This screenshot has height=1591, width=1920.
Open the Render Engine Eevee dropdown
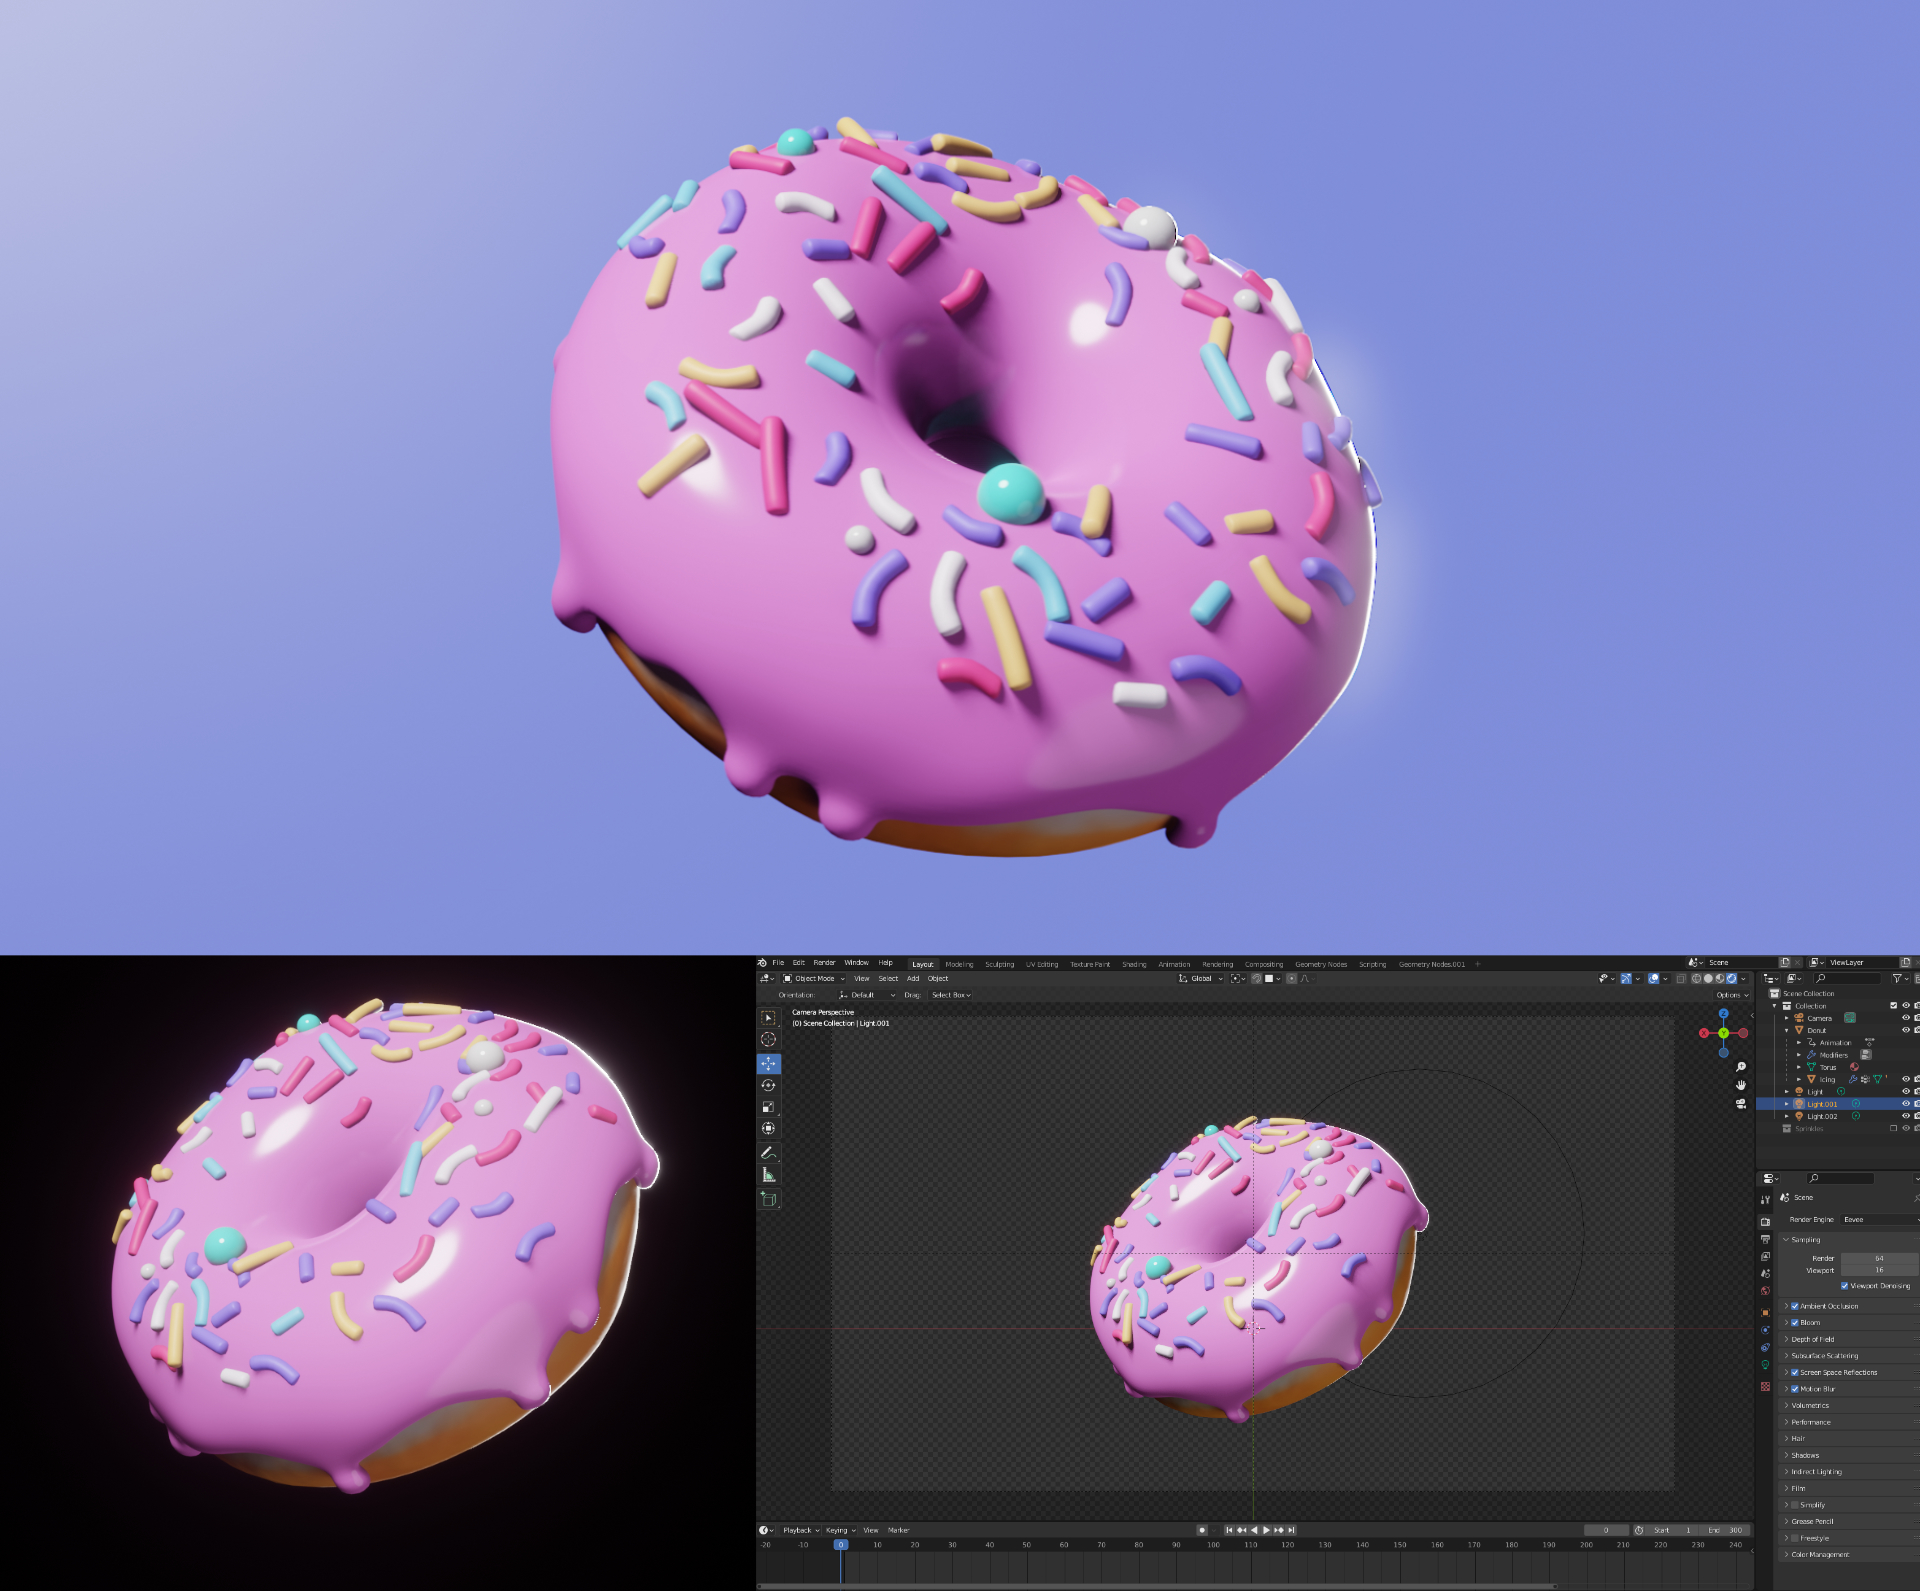tap(1880, 1219)
